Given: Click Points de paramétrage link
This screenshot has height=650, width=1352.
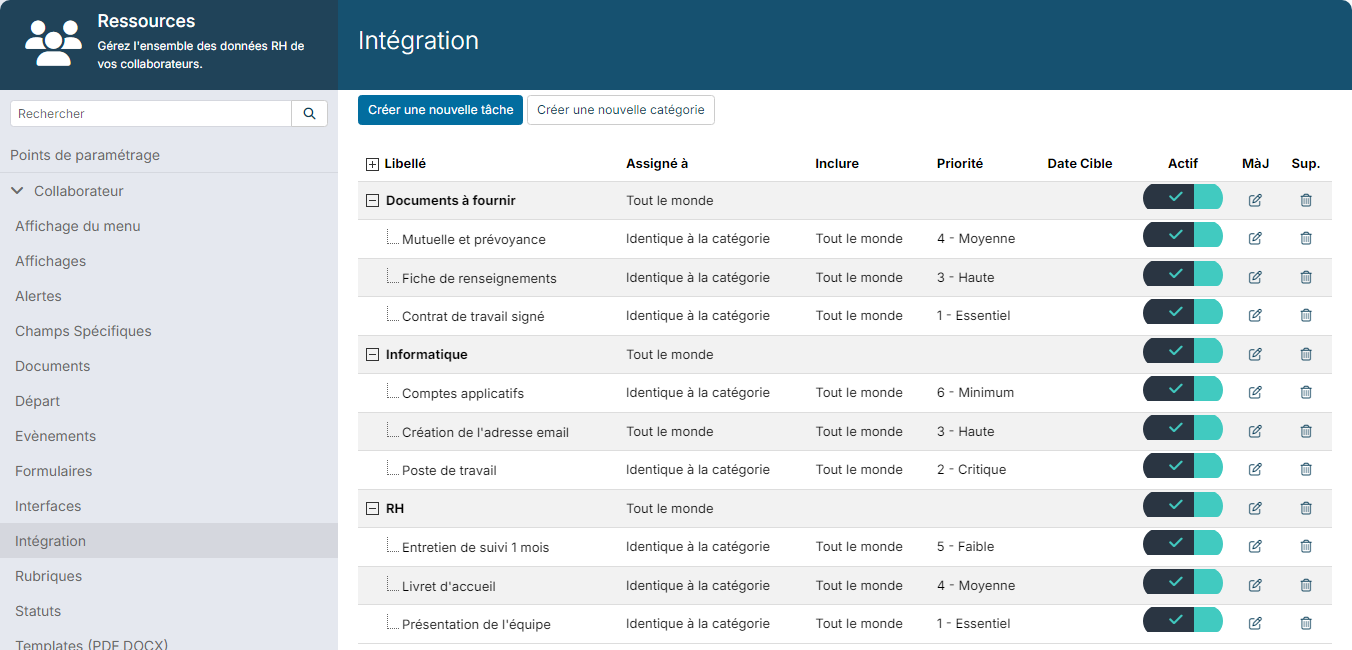Looking at the screenshot, I should pos(85,155).
